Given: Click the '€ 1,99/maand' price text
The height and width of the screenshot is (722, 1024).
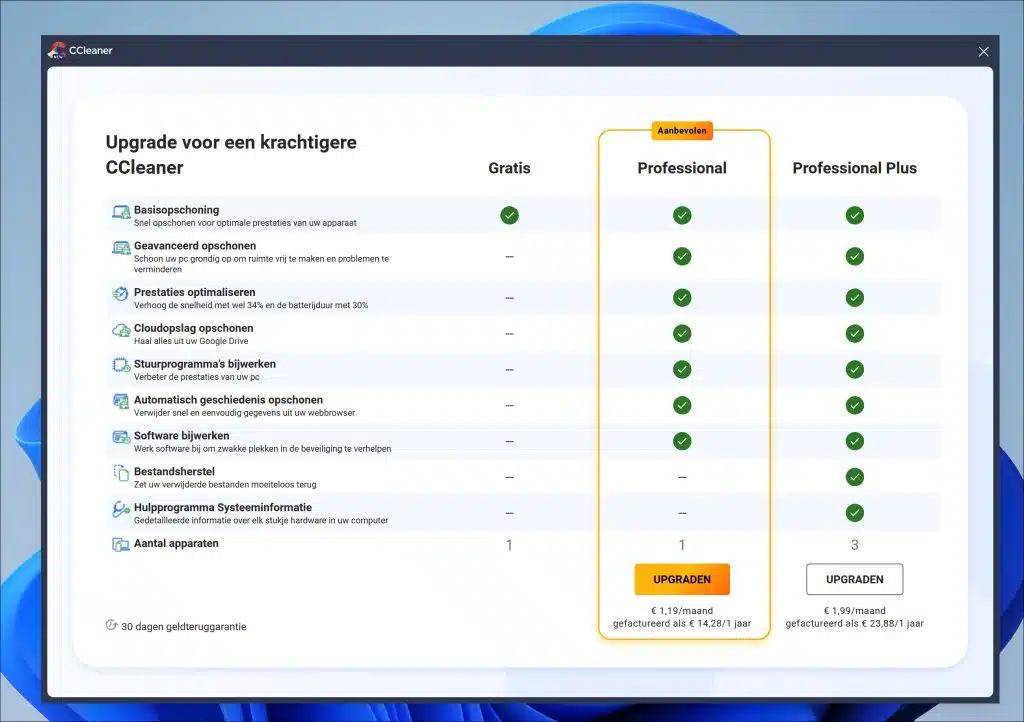Looking at the screenshot, I should [854, 611].
